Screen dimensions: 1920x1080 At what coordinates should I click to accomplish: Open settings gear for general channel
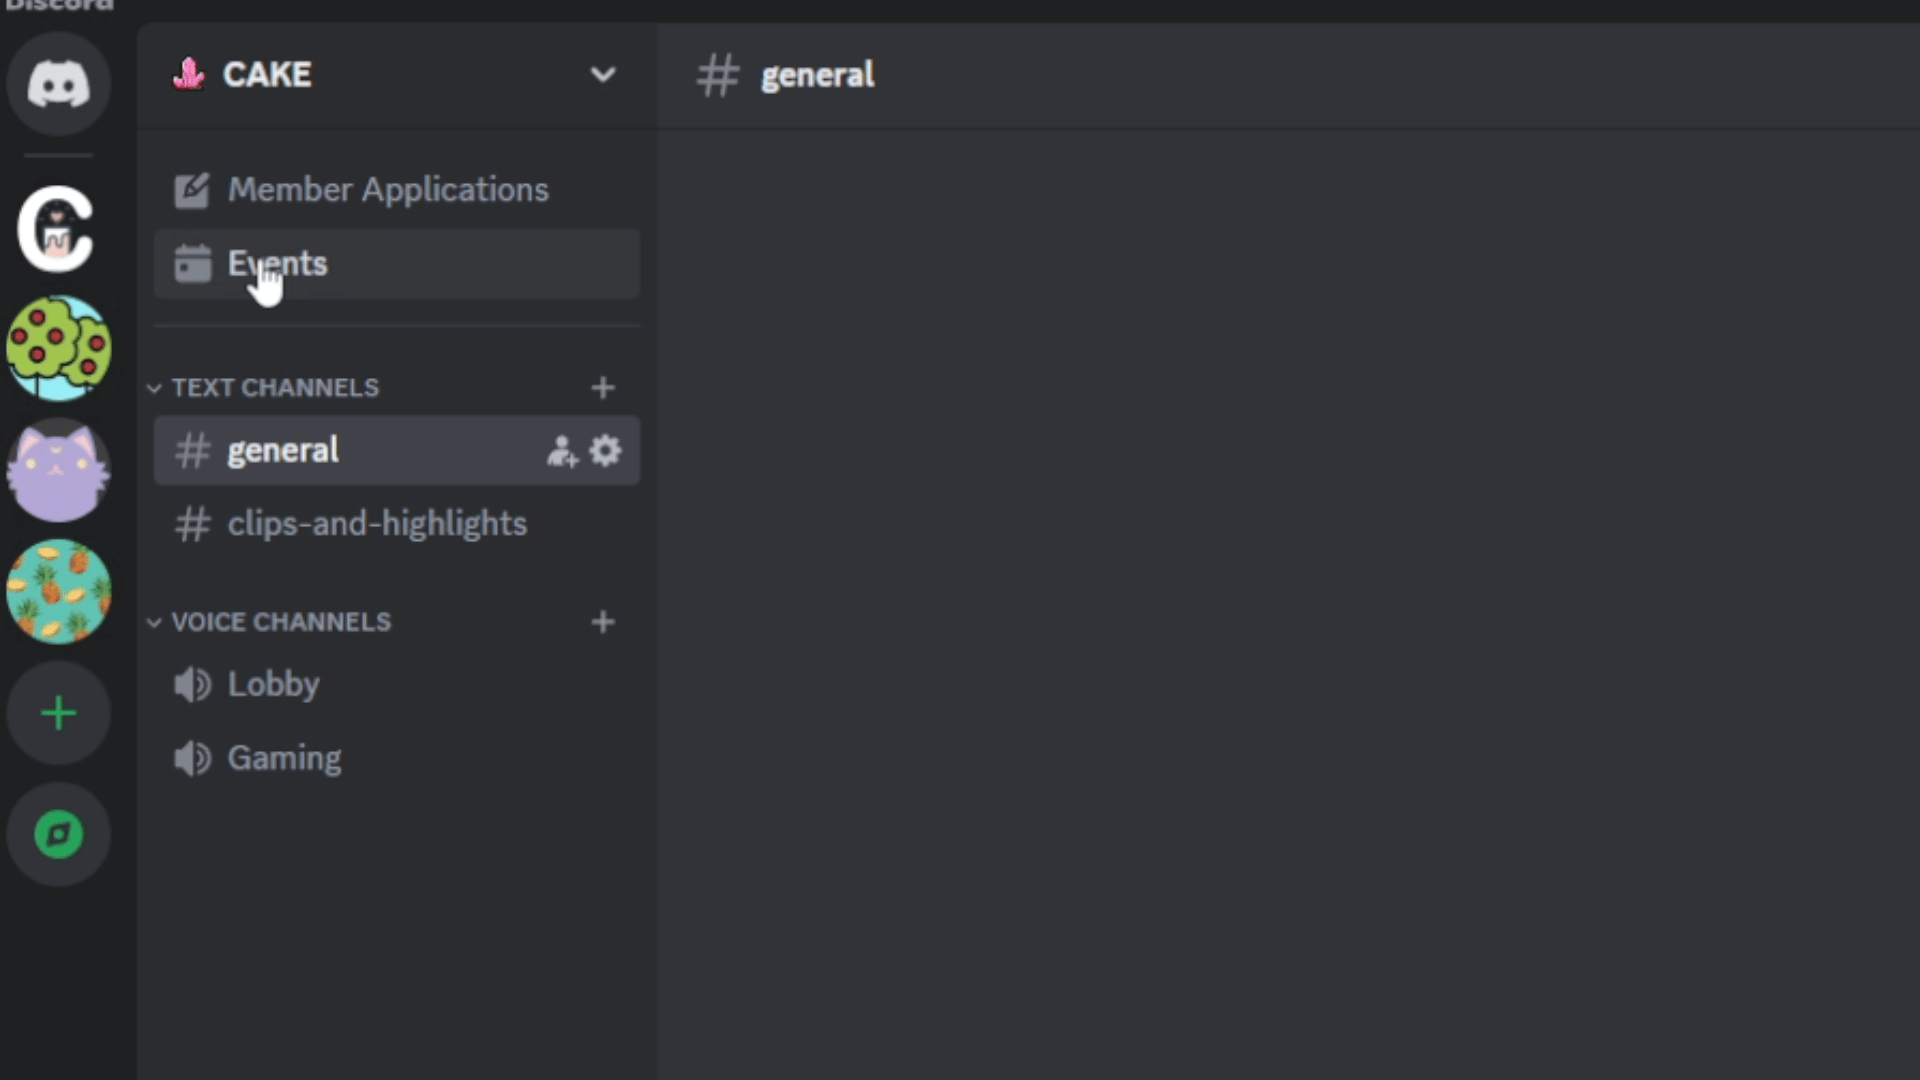(x=606, y=450)
